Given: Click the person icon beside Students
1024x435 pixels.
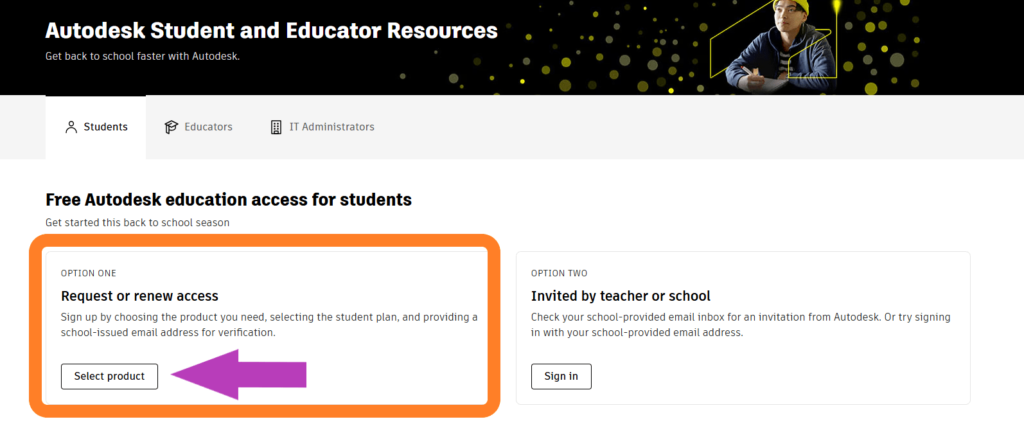Looking at the screenshot, I should point(71,127).
